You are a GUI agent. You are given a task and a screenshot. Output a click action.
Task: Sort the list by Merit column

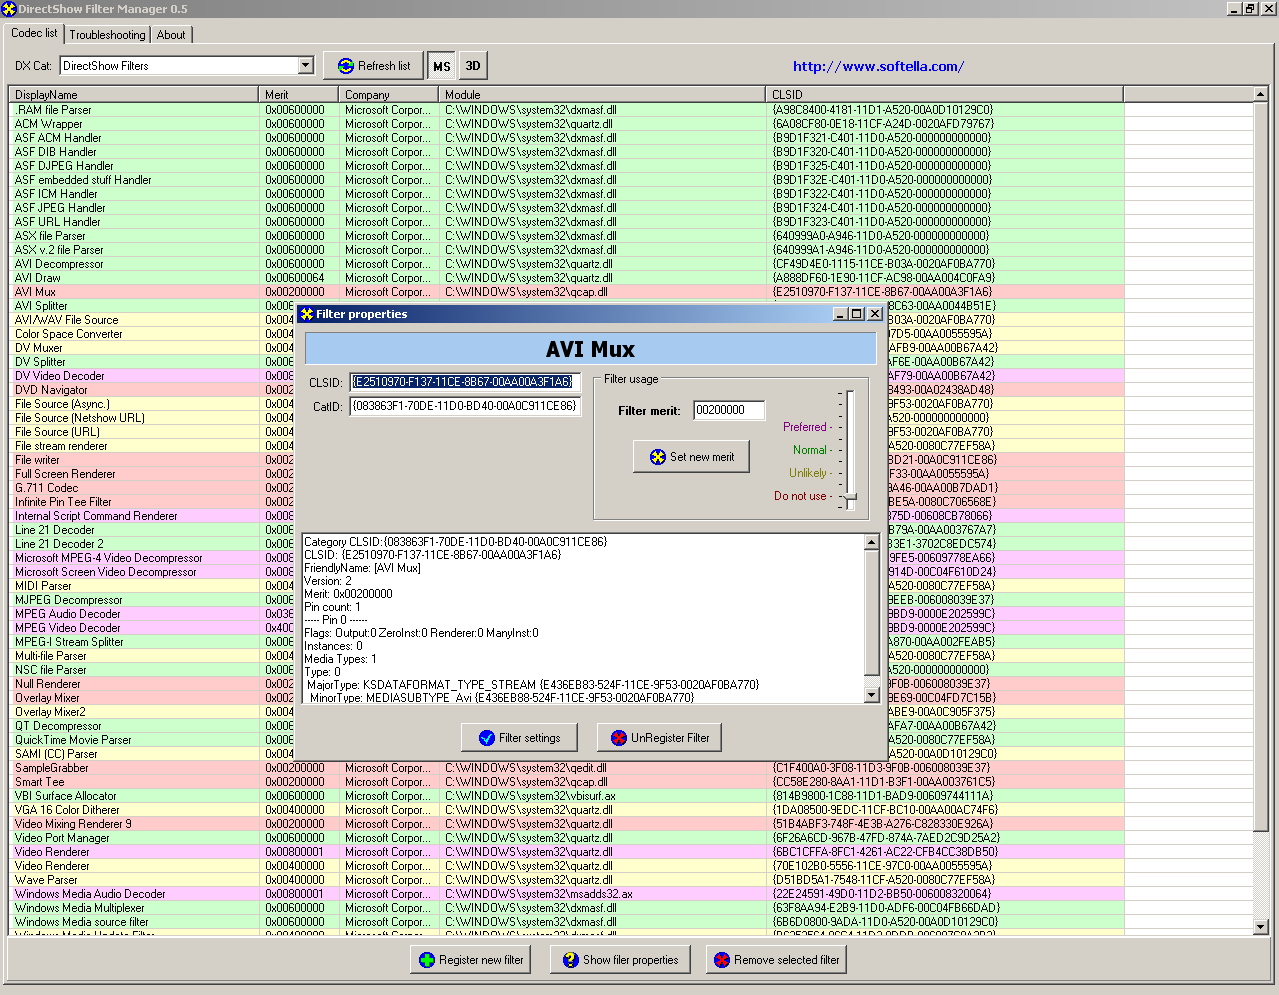[297, 95]
